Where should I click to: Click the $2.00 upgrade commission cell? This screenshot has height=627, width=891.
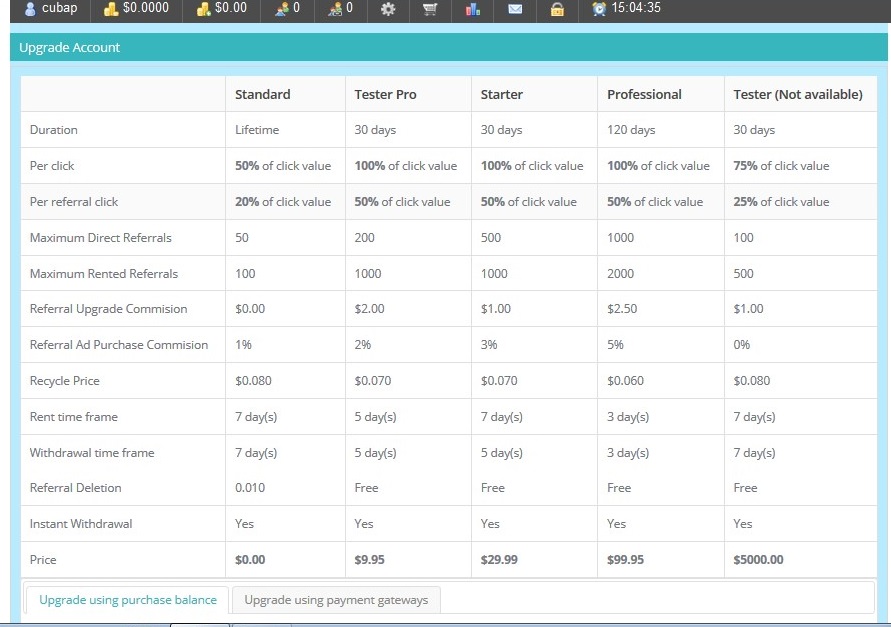369,309
